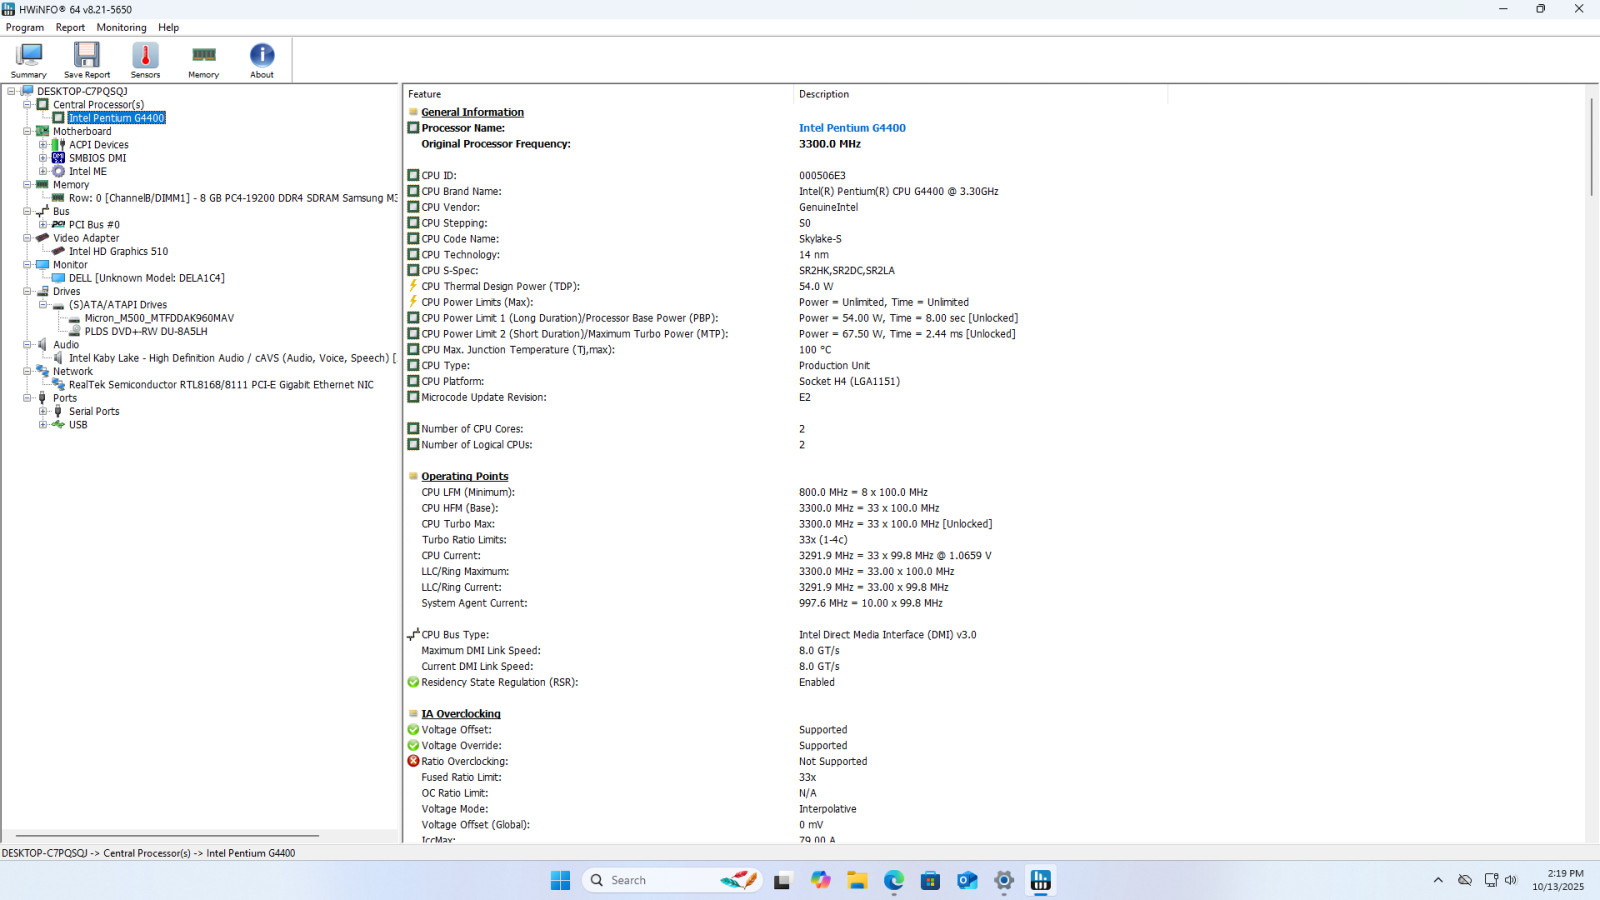Expand the Serial Ports node

[44, 411]
